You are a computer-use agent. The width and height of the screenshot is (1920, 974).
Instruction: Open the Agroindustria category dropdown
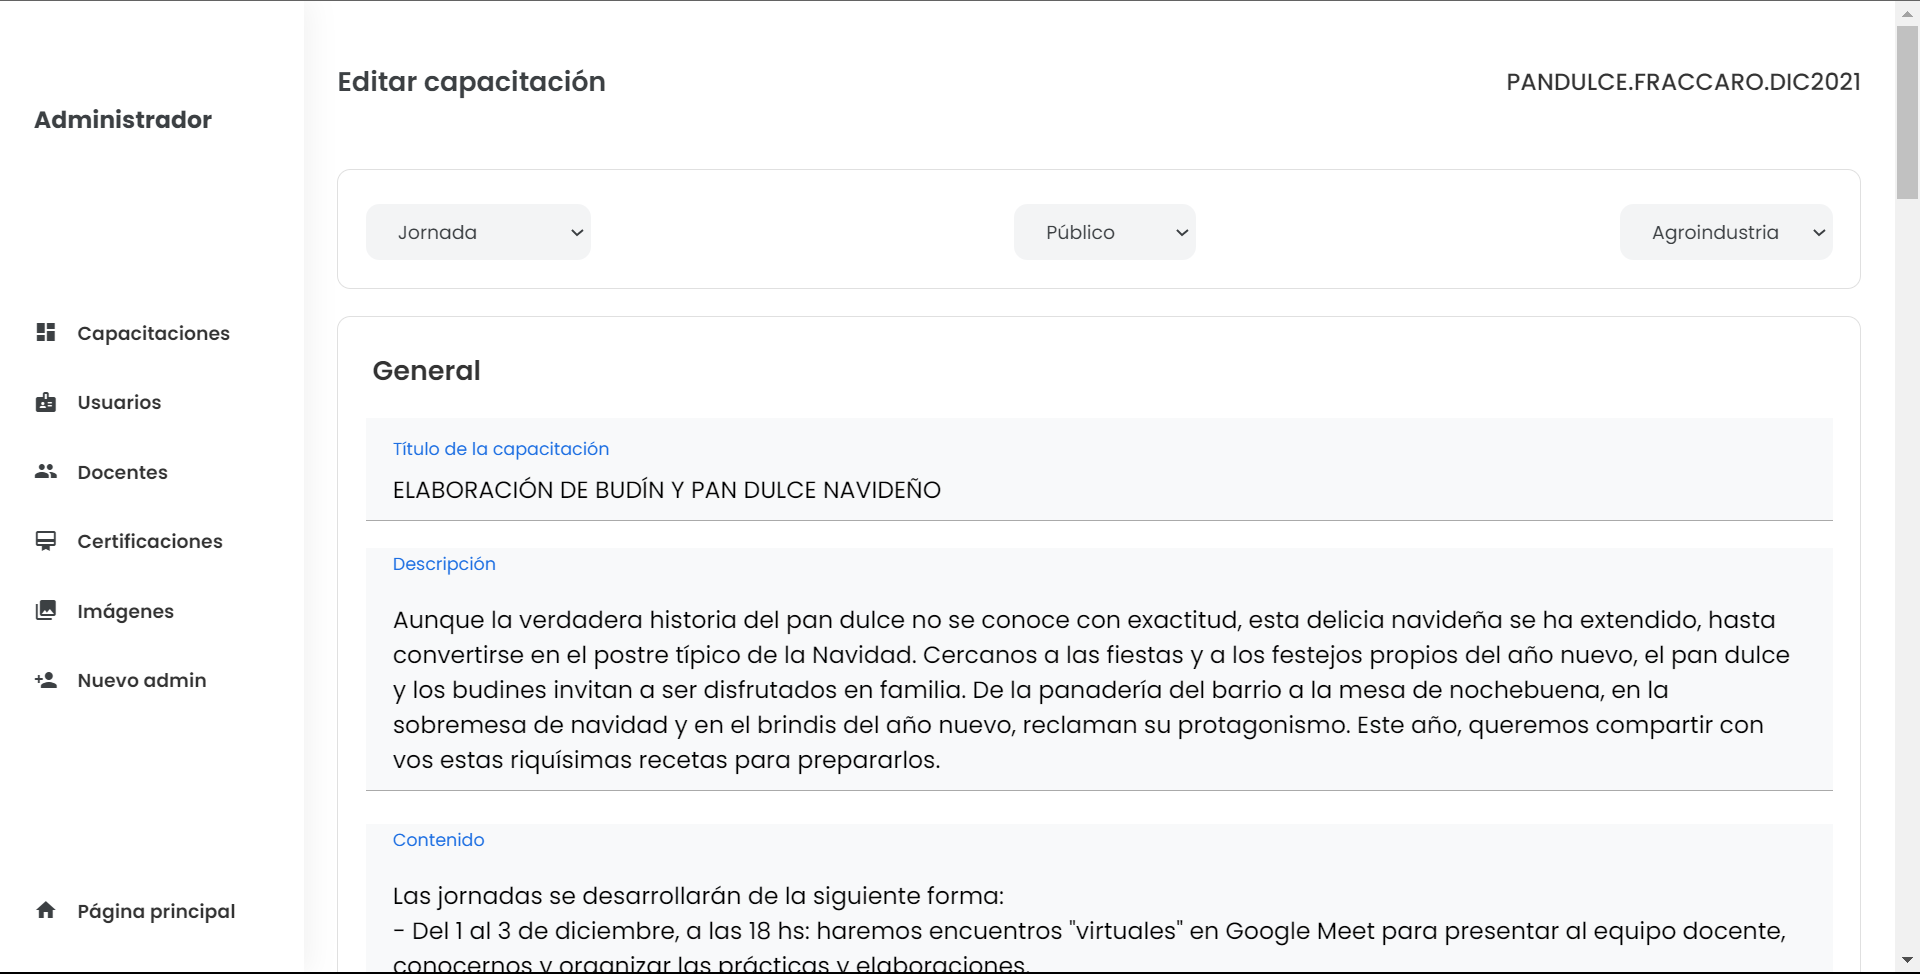[1725, 232]
